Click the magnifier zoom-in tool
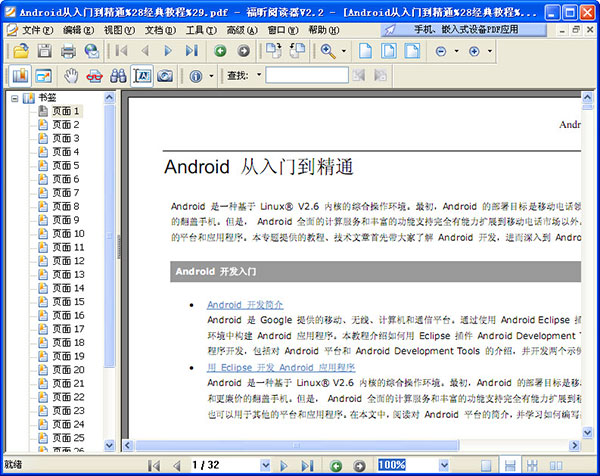This screenshot has width=600, height=476. [x=328, y=50]
